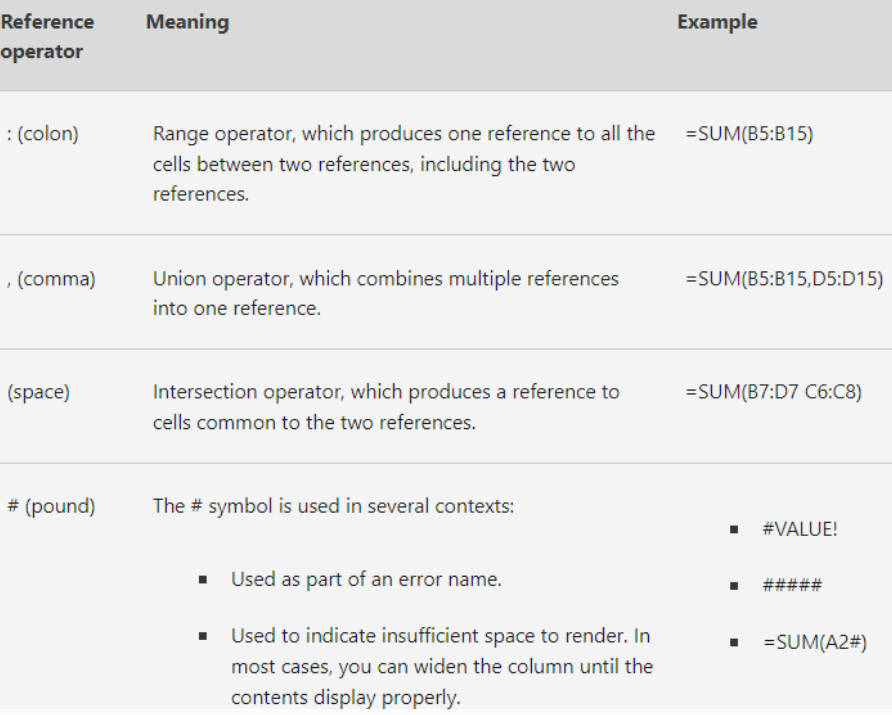The height and width of the screenshot is (715, 892).
Task: Click the Meaning column header
Action: (188, 22)
